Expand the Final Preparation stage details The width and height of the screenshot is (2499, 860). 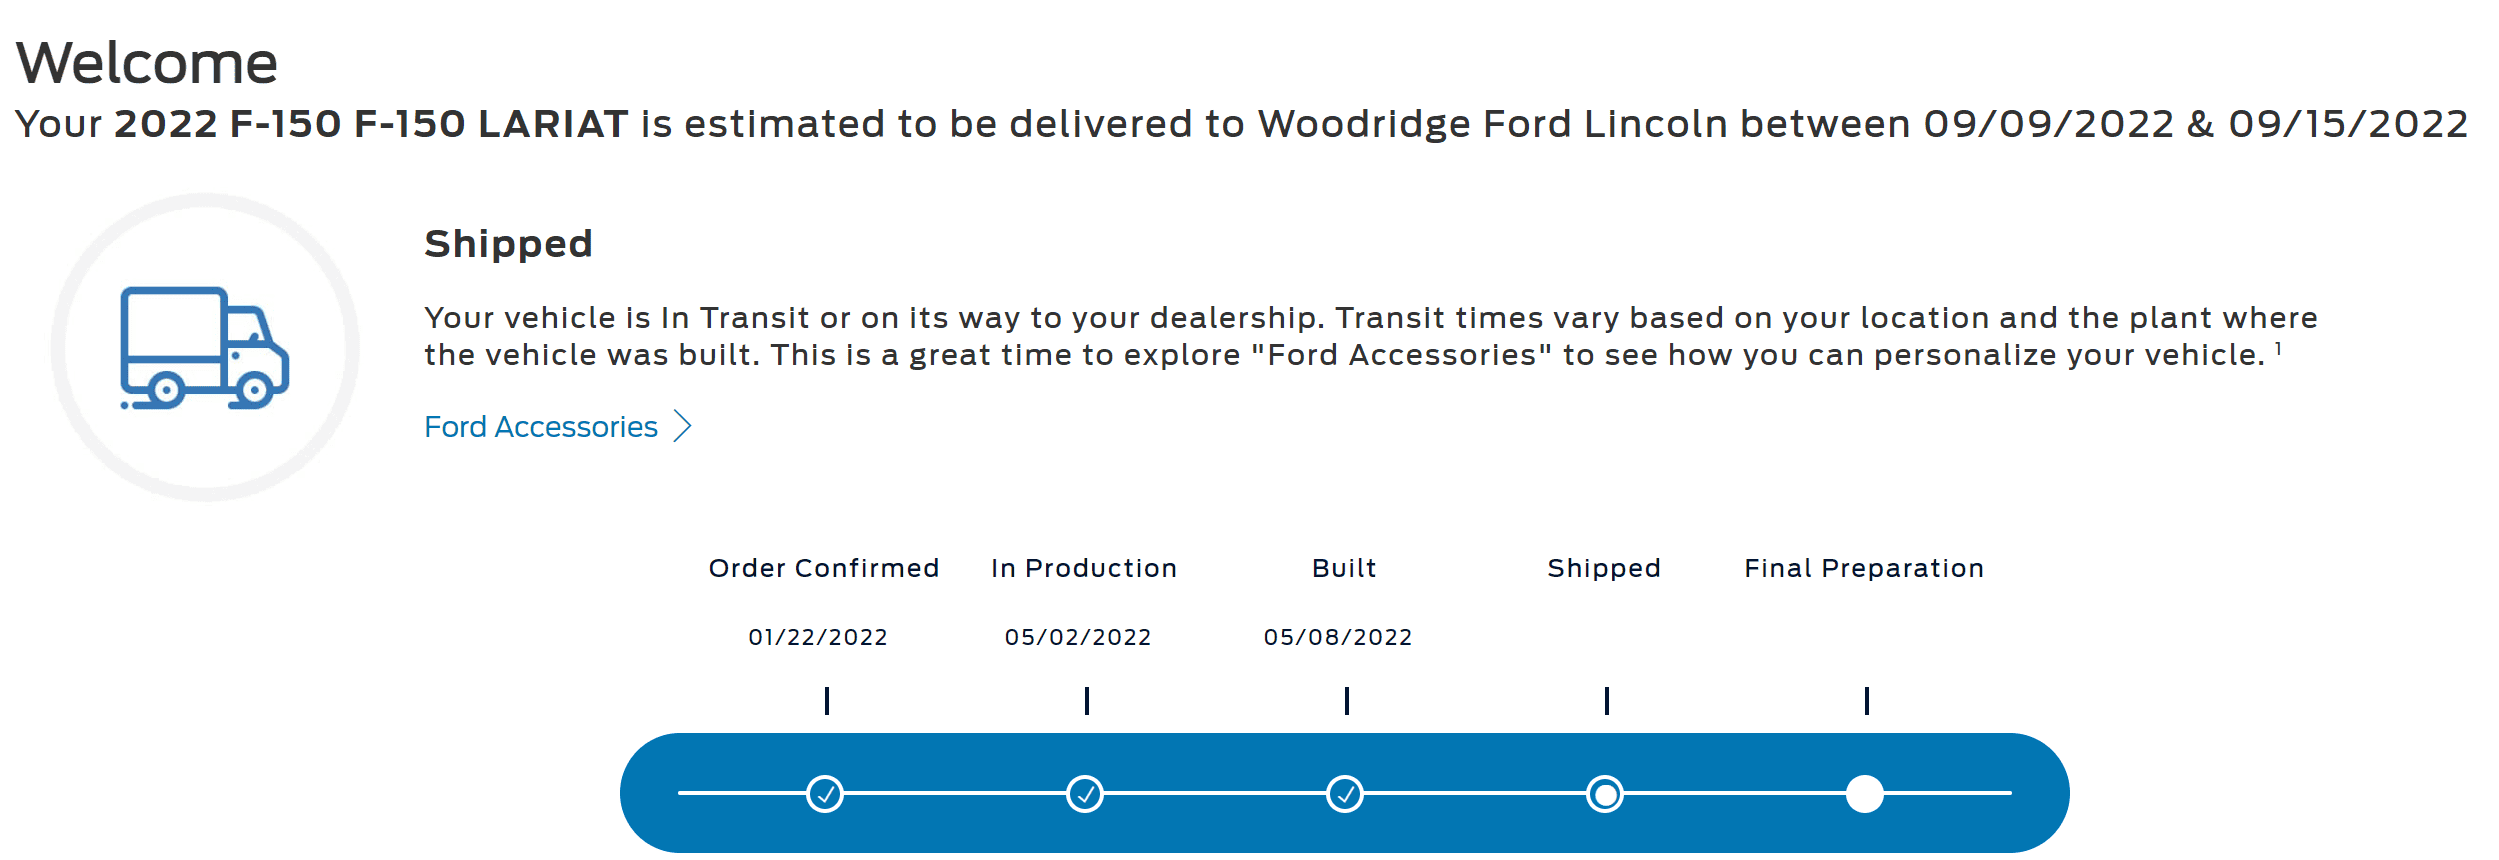[x=1864, y=567]
